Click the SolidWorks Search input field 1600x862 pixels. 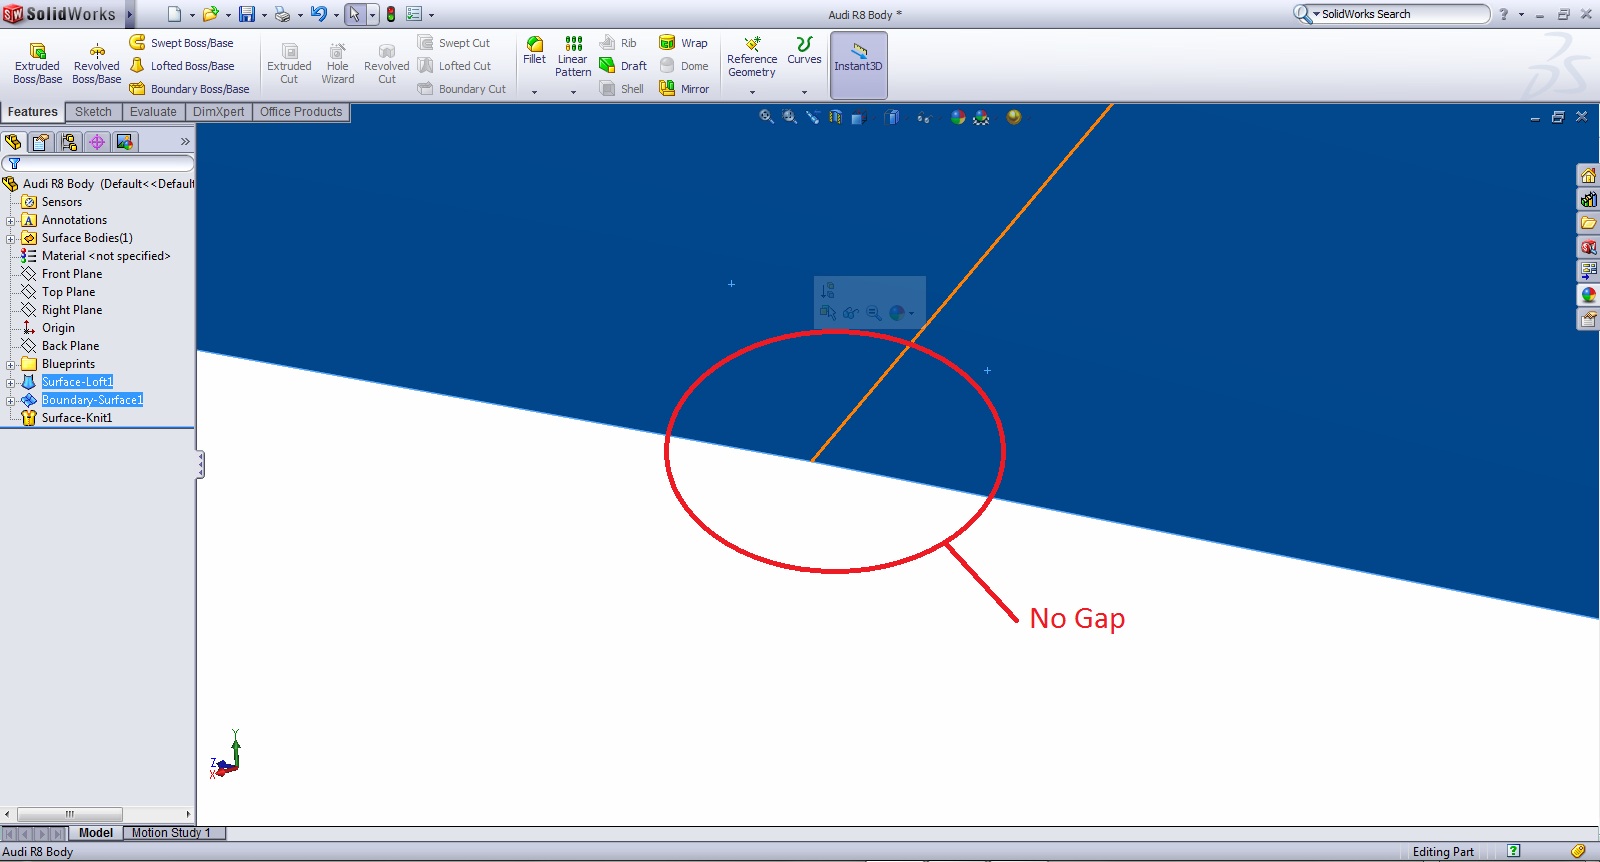(x=1400, y=14)
